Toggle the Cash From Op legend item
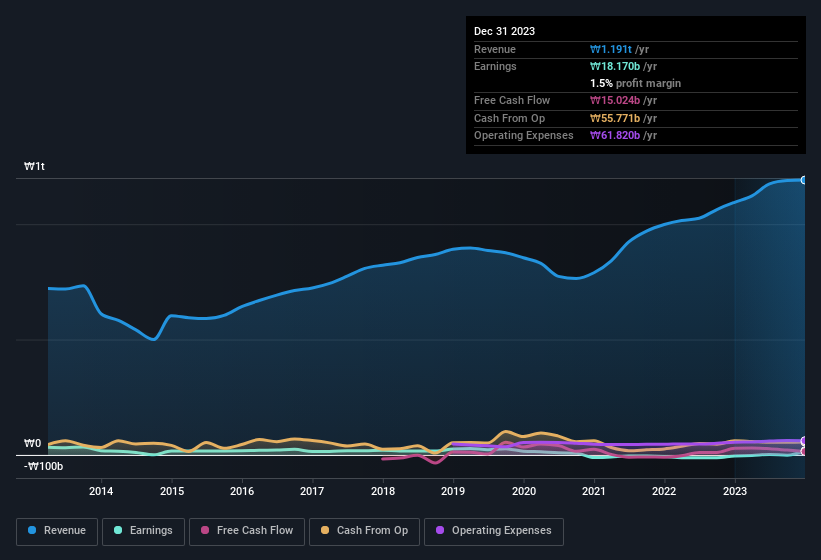821x560 pixels. click(x=363, y=531)
